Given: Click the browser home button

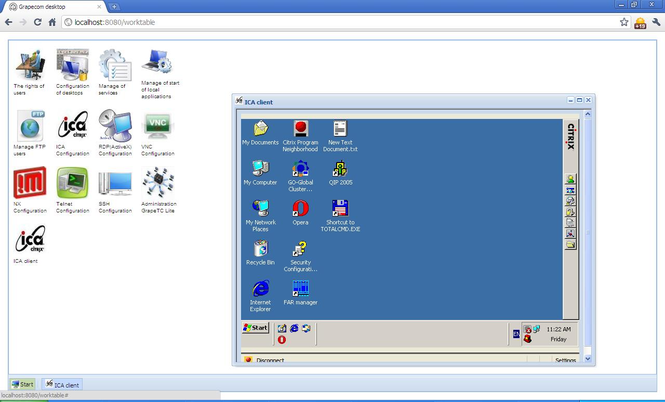Looking at the screenshot, I should point(52,22).
